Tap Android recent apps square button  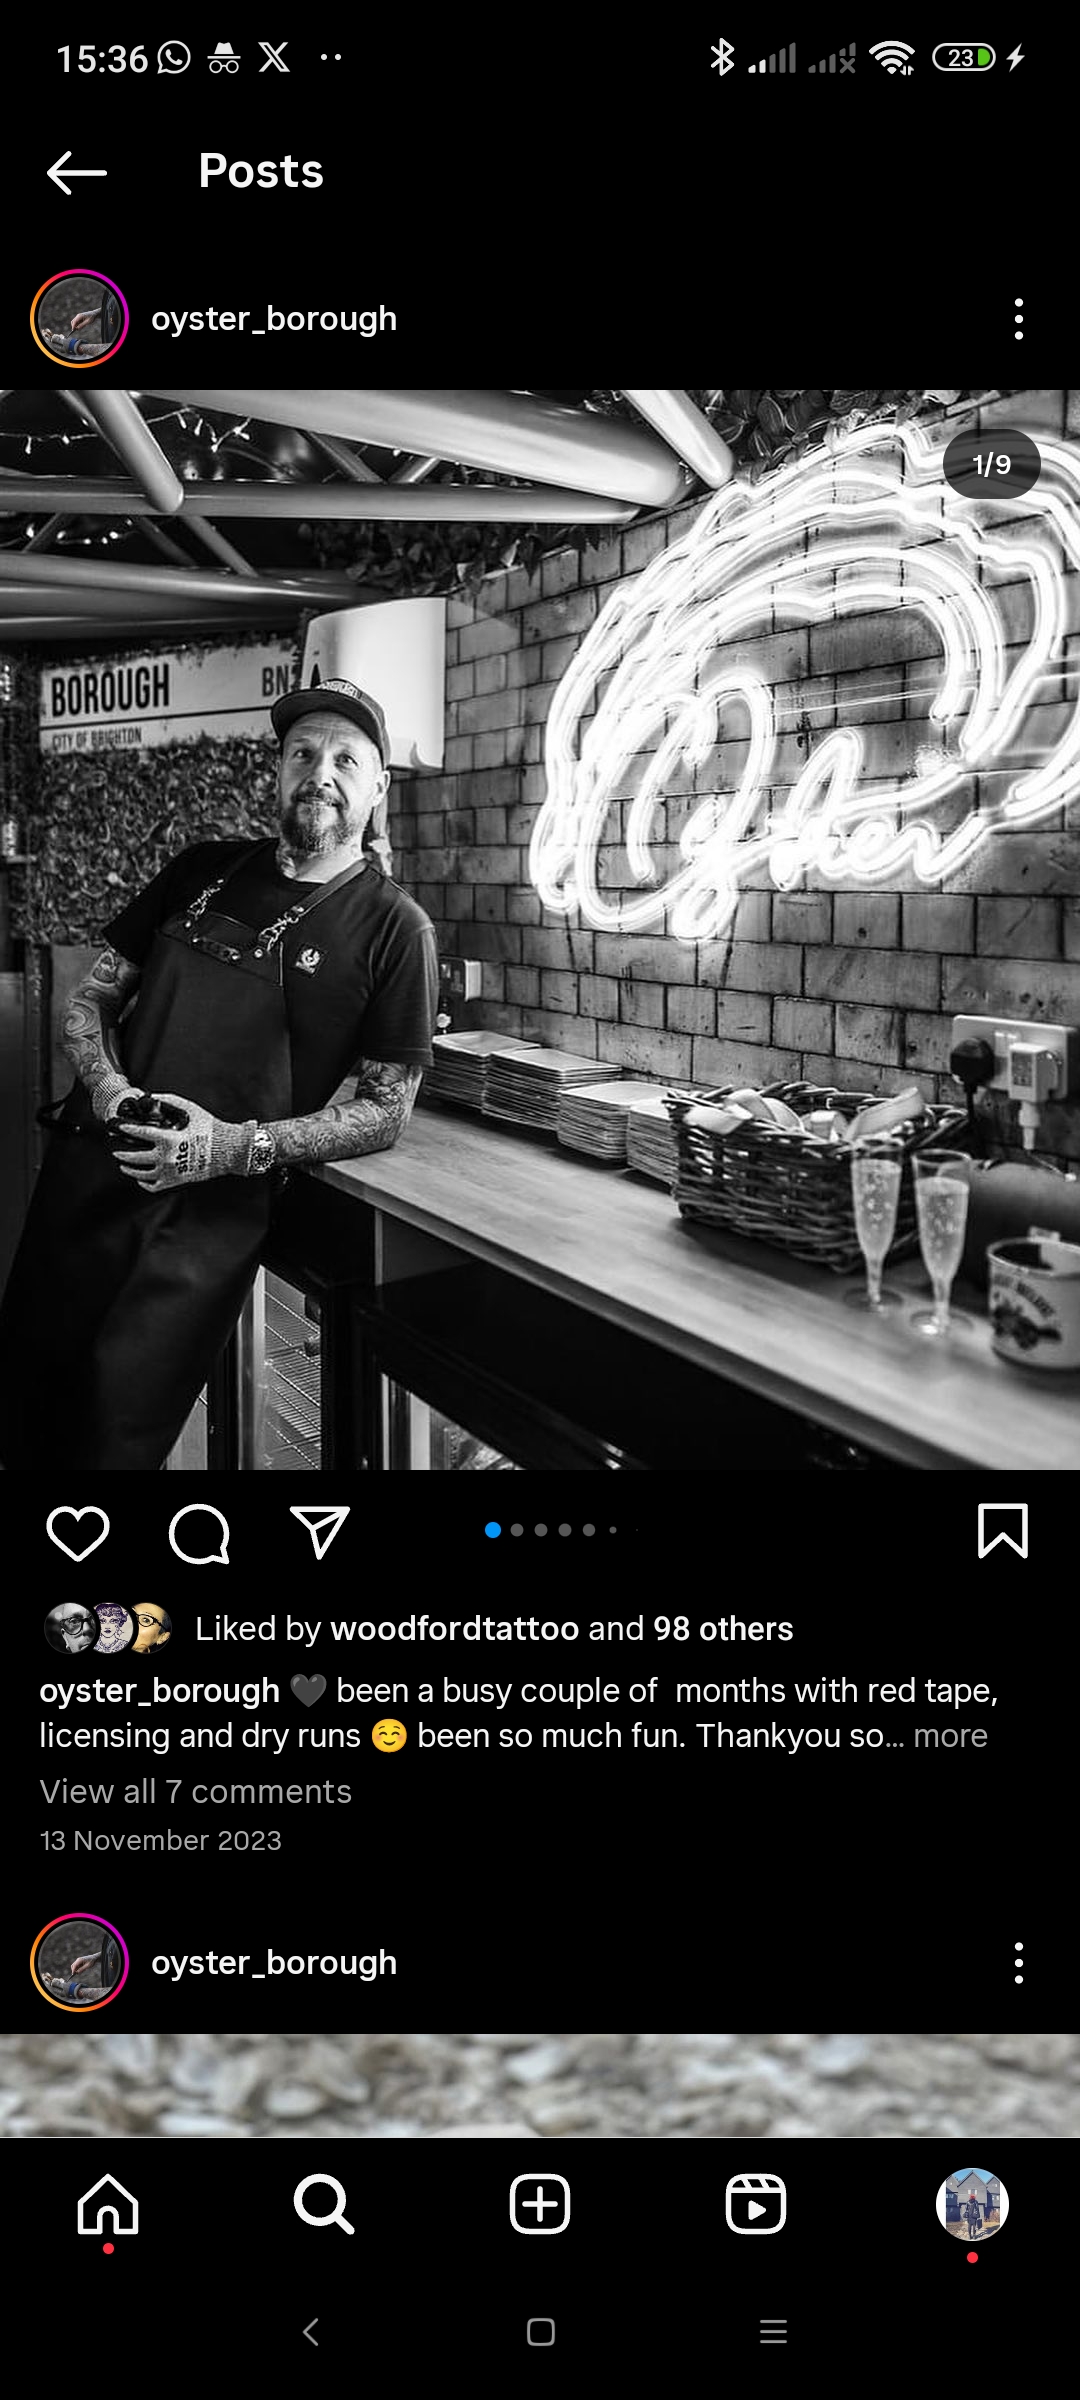(541, 2332)
